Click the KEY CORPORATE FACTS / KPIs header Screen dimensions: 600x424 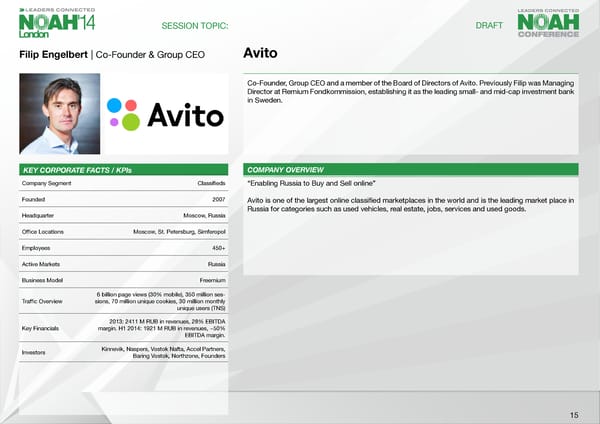pyautogui.click(x=75, y=169)
